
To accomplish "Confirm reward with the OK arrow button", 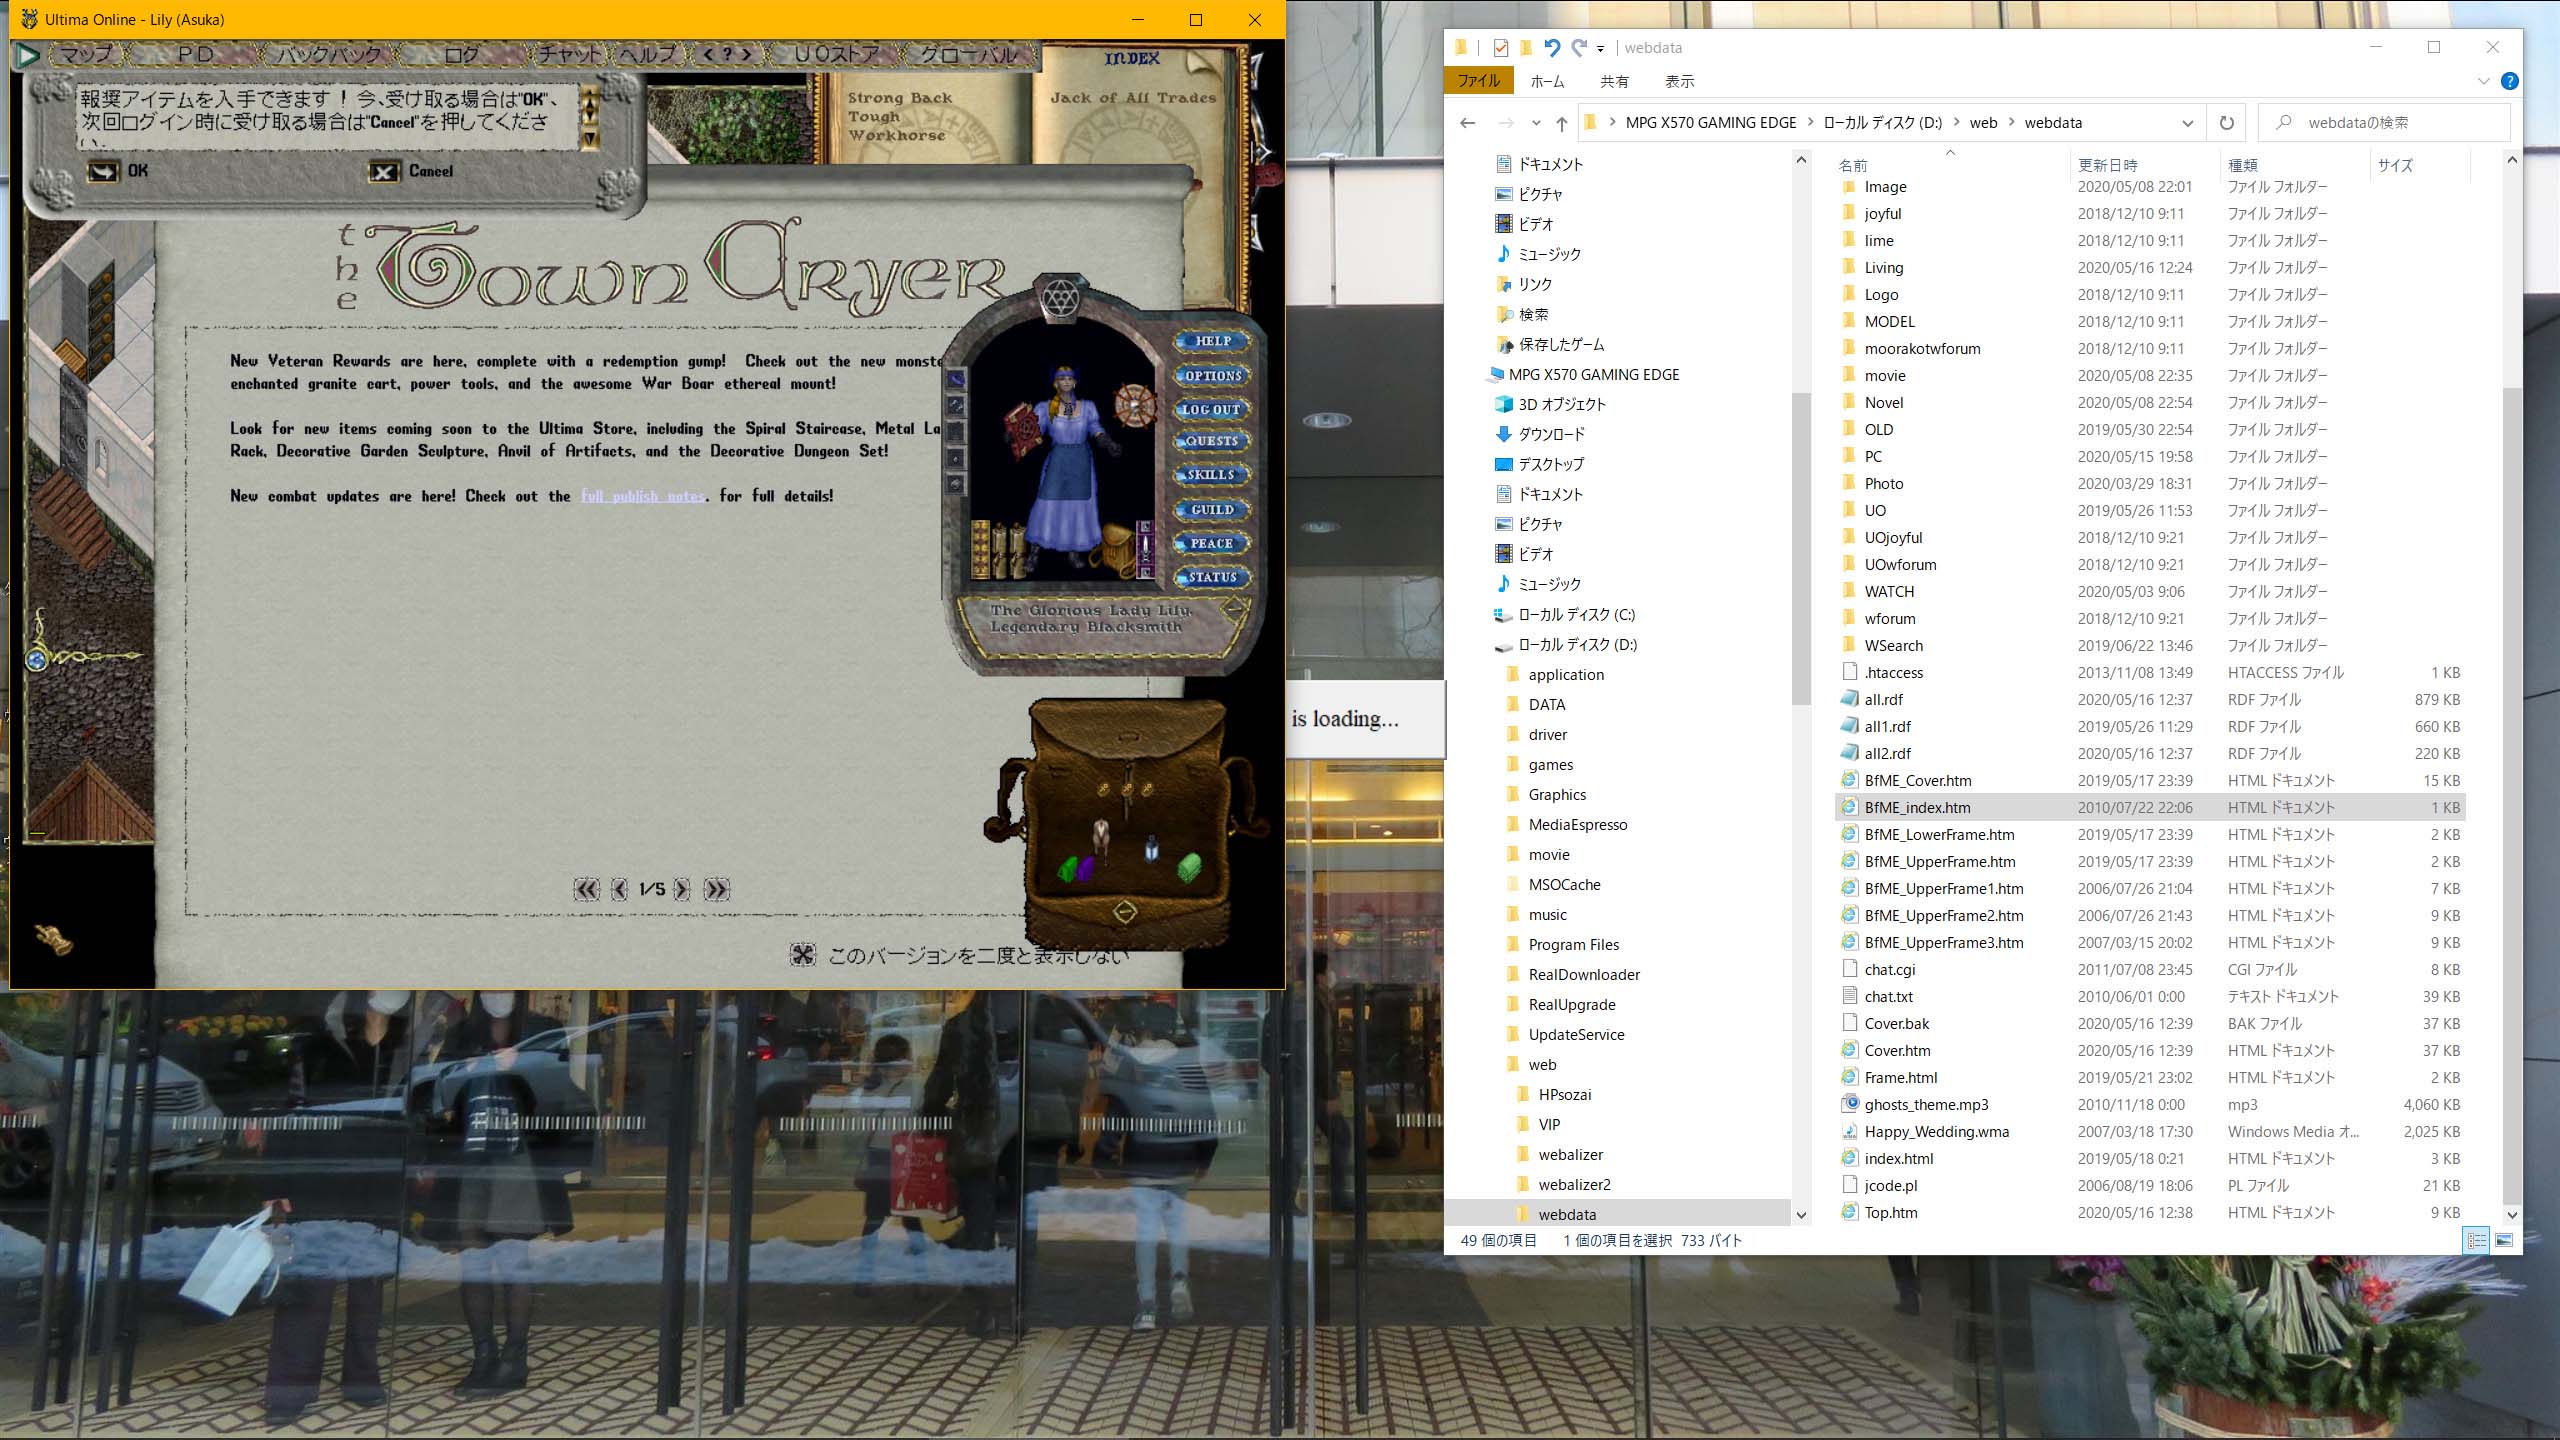I will pyautogui.click(x=103, y=172).
